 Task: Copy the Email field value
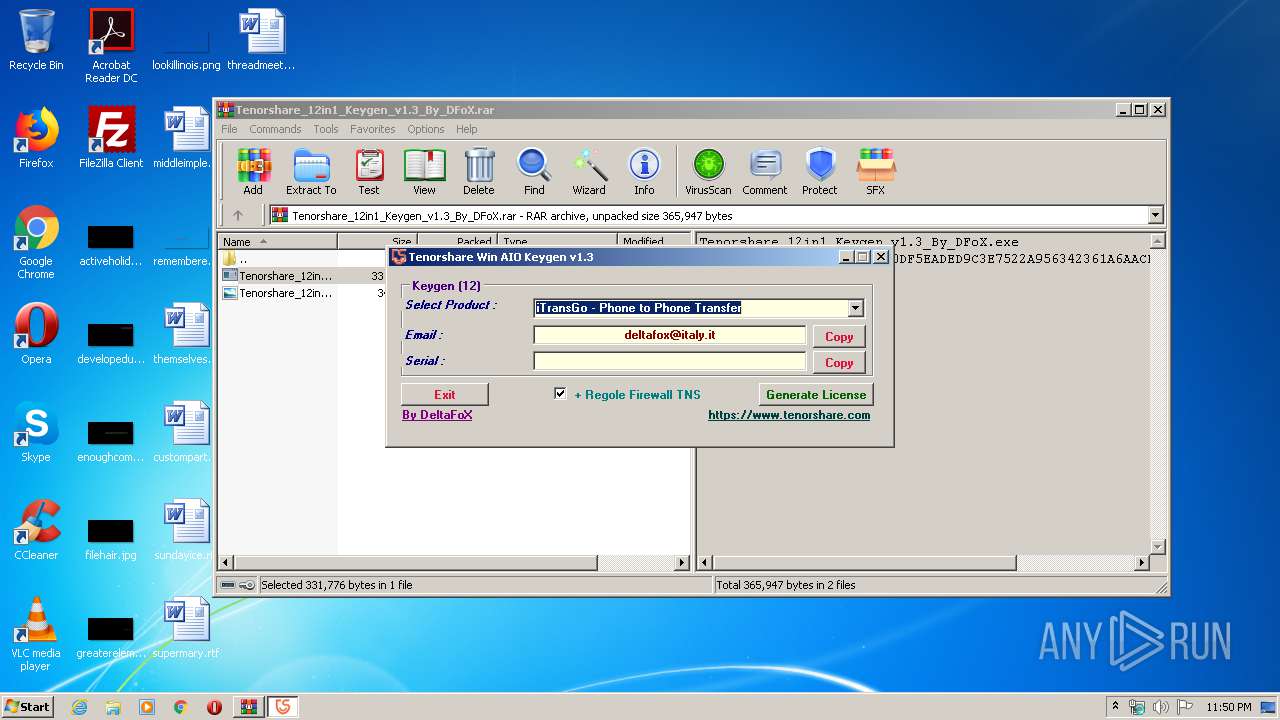click(839, 337)
